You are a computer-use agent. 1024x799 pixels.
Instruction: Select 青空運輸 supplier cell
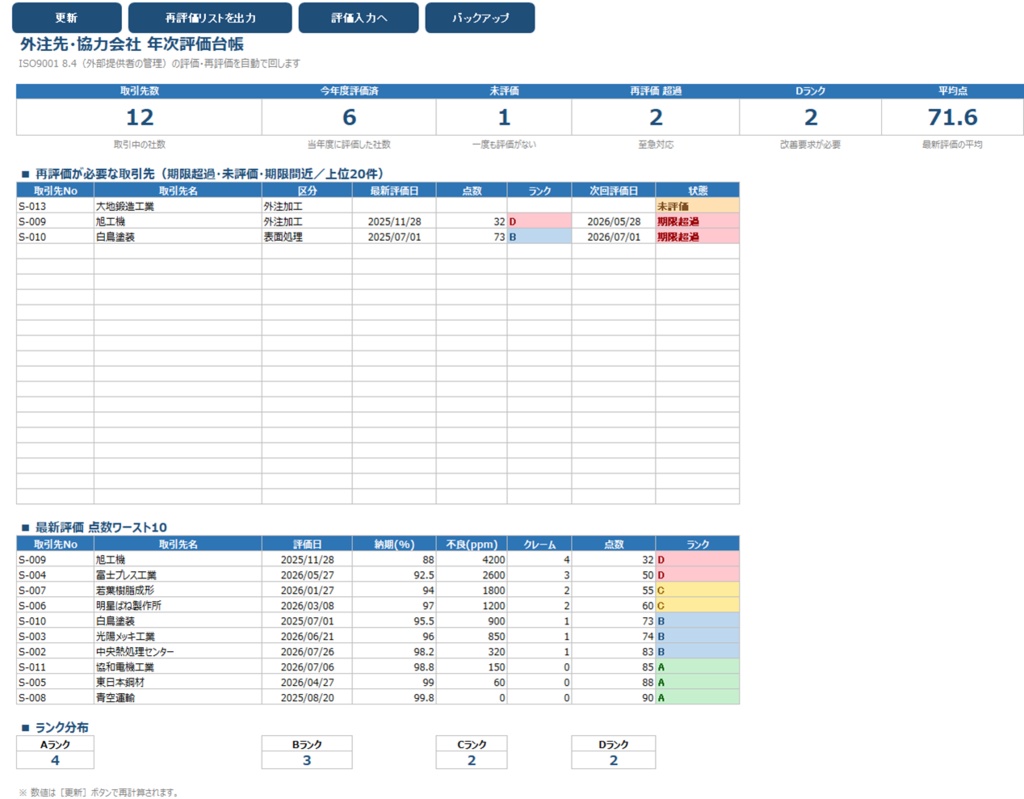(178, 698)
